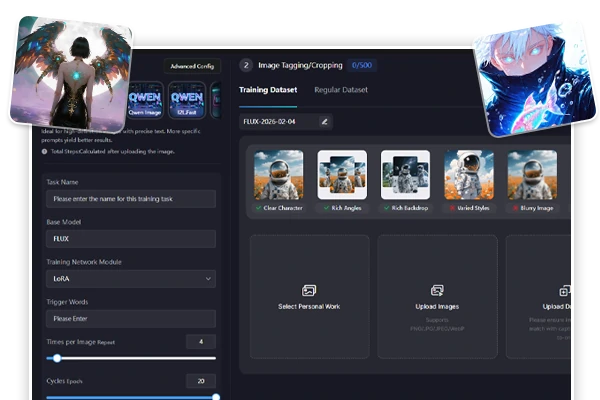Screen dimensions: 600x400
Task: Click the Trigger Words input field
Action: (x=131, y=319)
